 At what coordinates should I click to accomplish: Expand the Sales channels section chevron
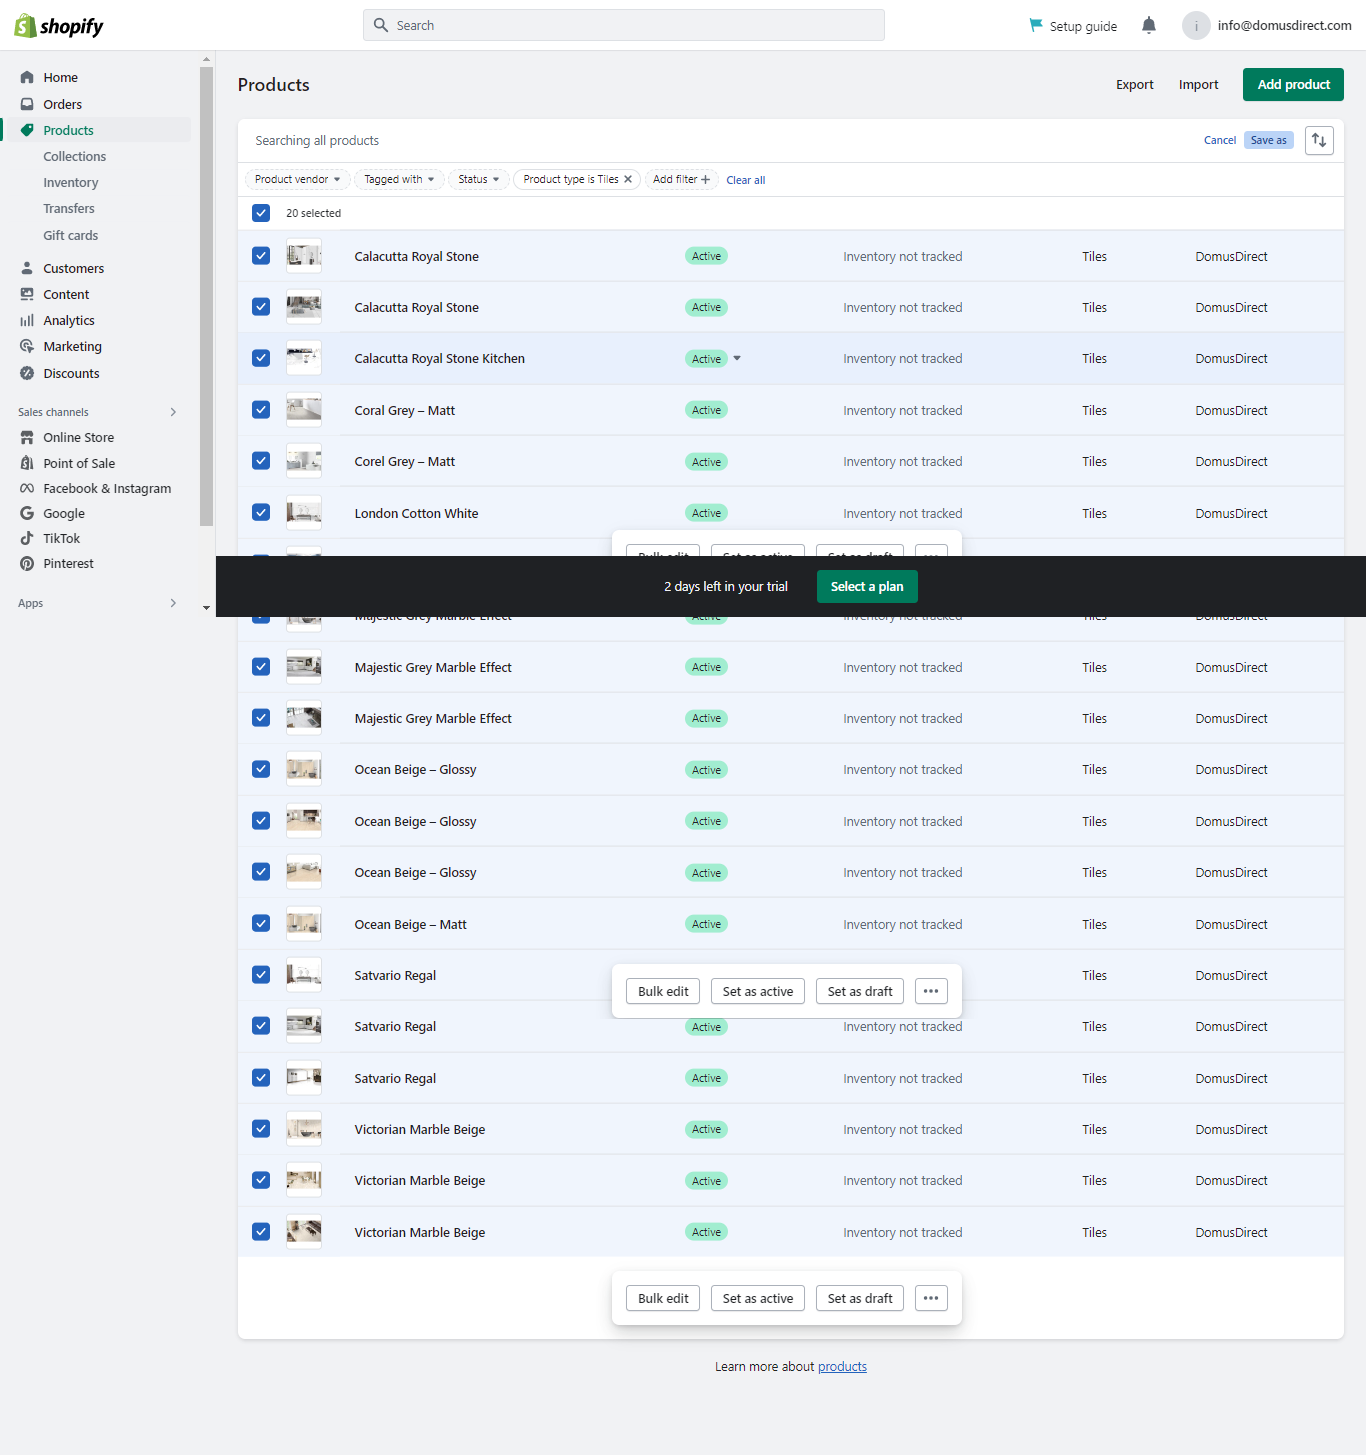[173, 412]
